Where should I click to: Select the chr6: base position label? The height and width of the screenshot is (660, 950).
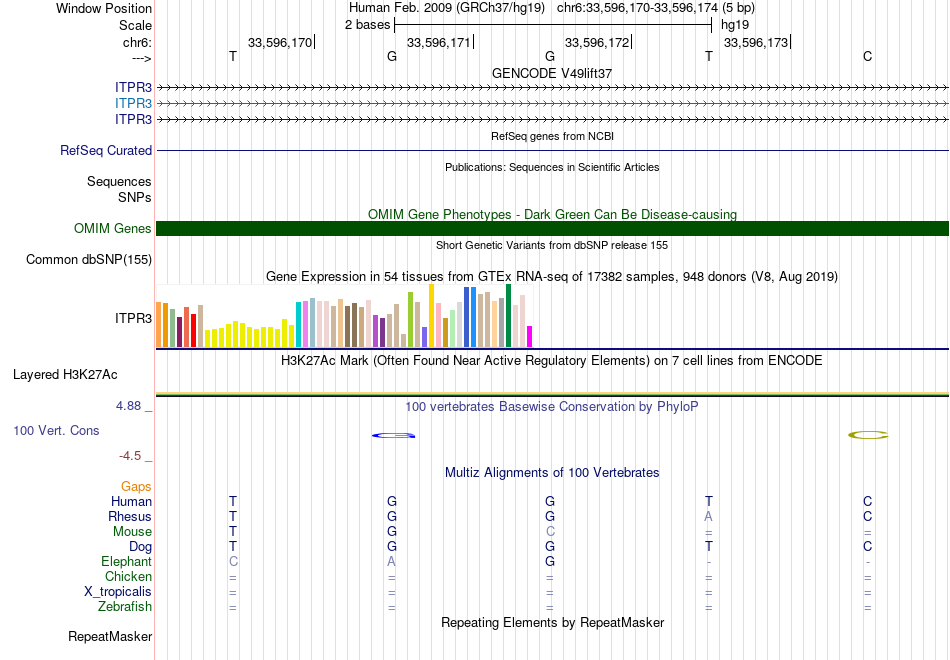click(137, 42)
